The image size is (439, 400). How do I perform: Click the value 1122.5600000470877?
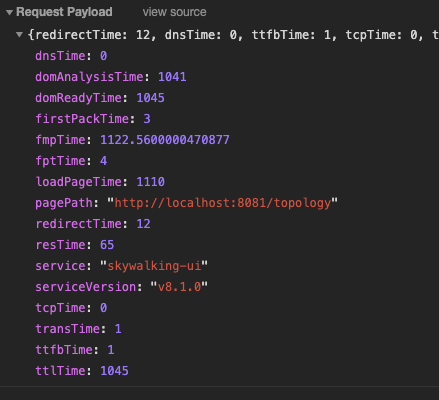pyautogui.click(x=165, y=140)
